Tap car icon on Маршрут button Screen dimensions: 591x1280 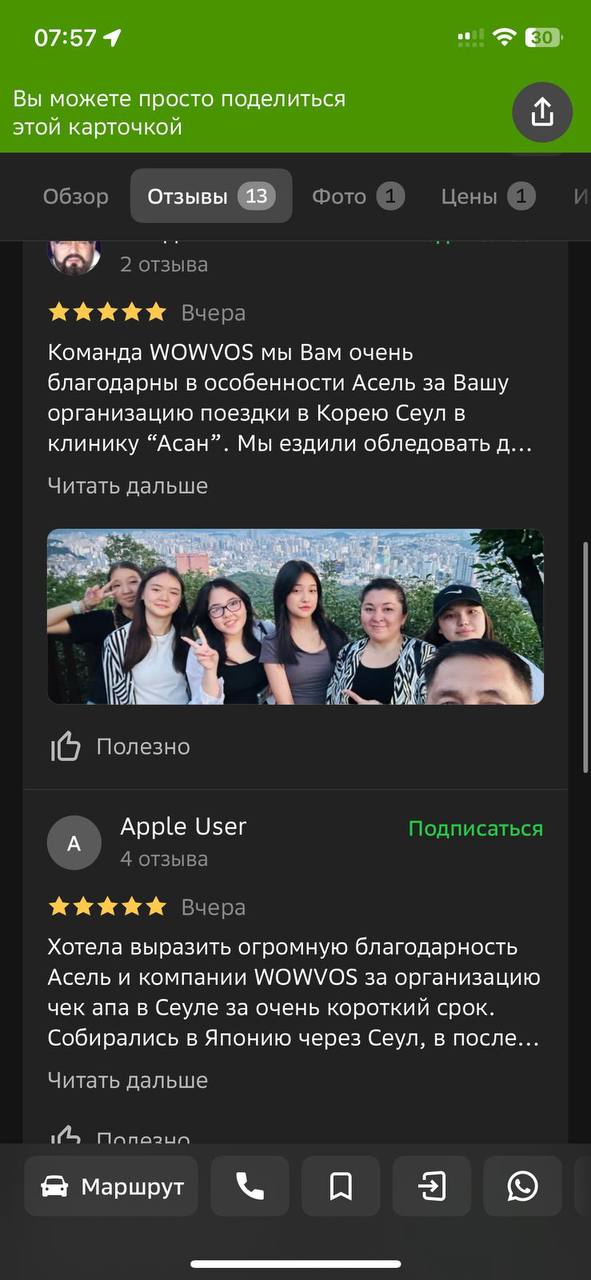[x=54, y=1187]
